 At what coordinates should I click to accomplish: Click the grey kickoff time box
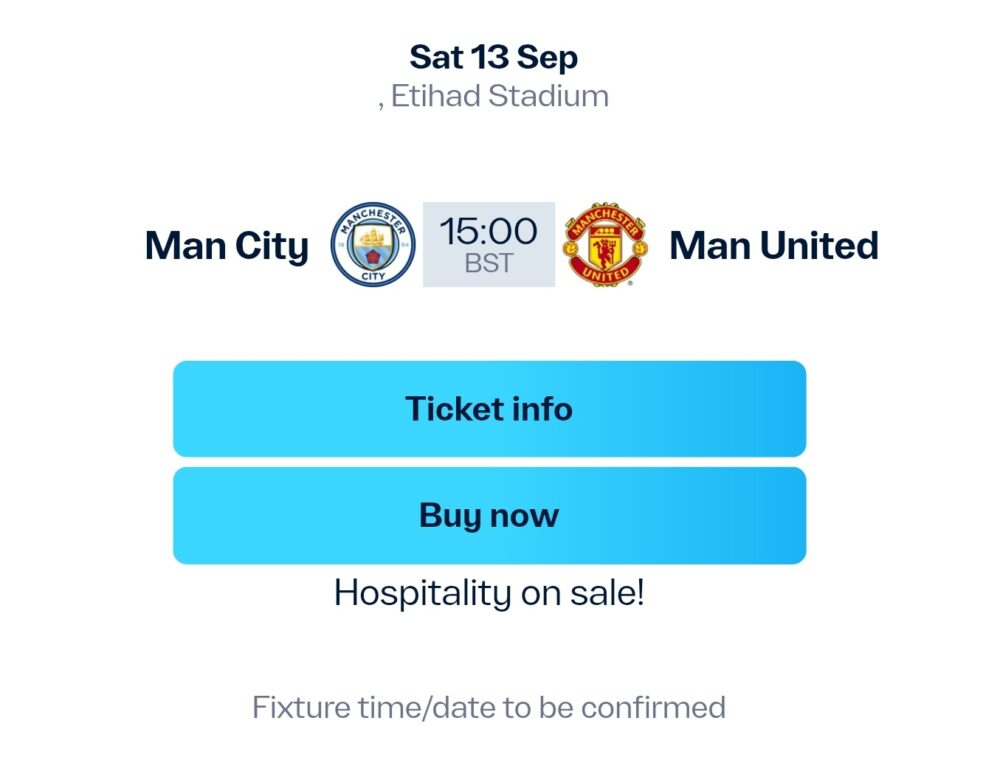489,244
